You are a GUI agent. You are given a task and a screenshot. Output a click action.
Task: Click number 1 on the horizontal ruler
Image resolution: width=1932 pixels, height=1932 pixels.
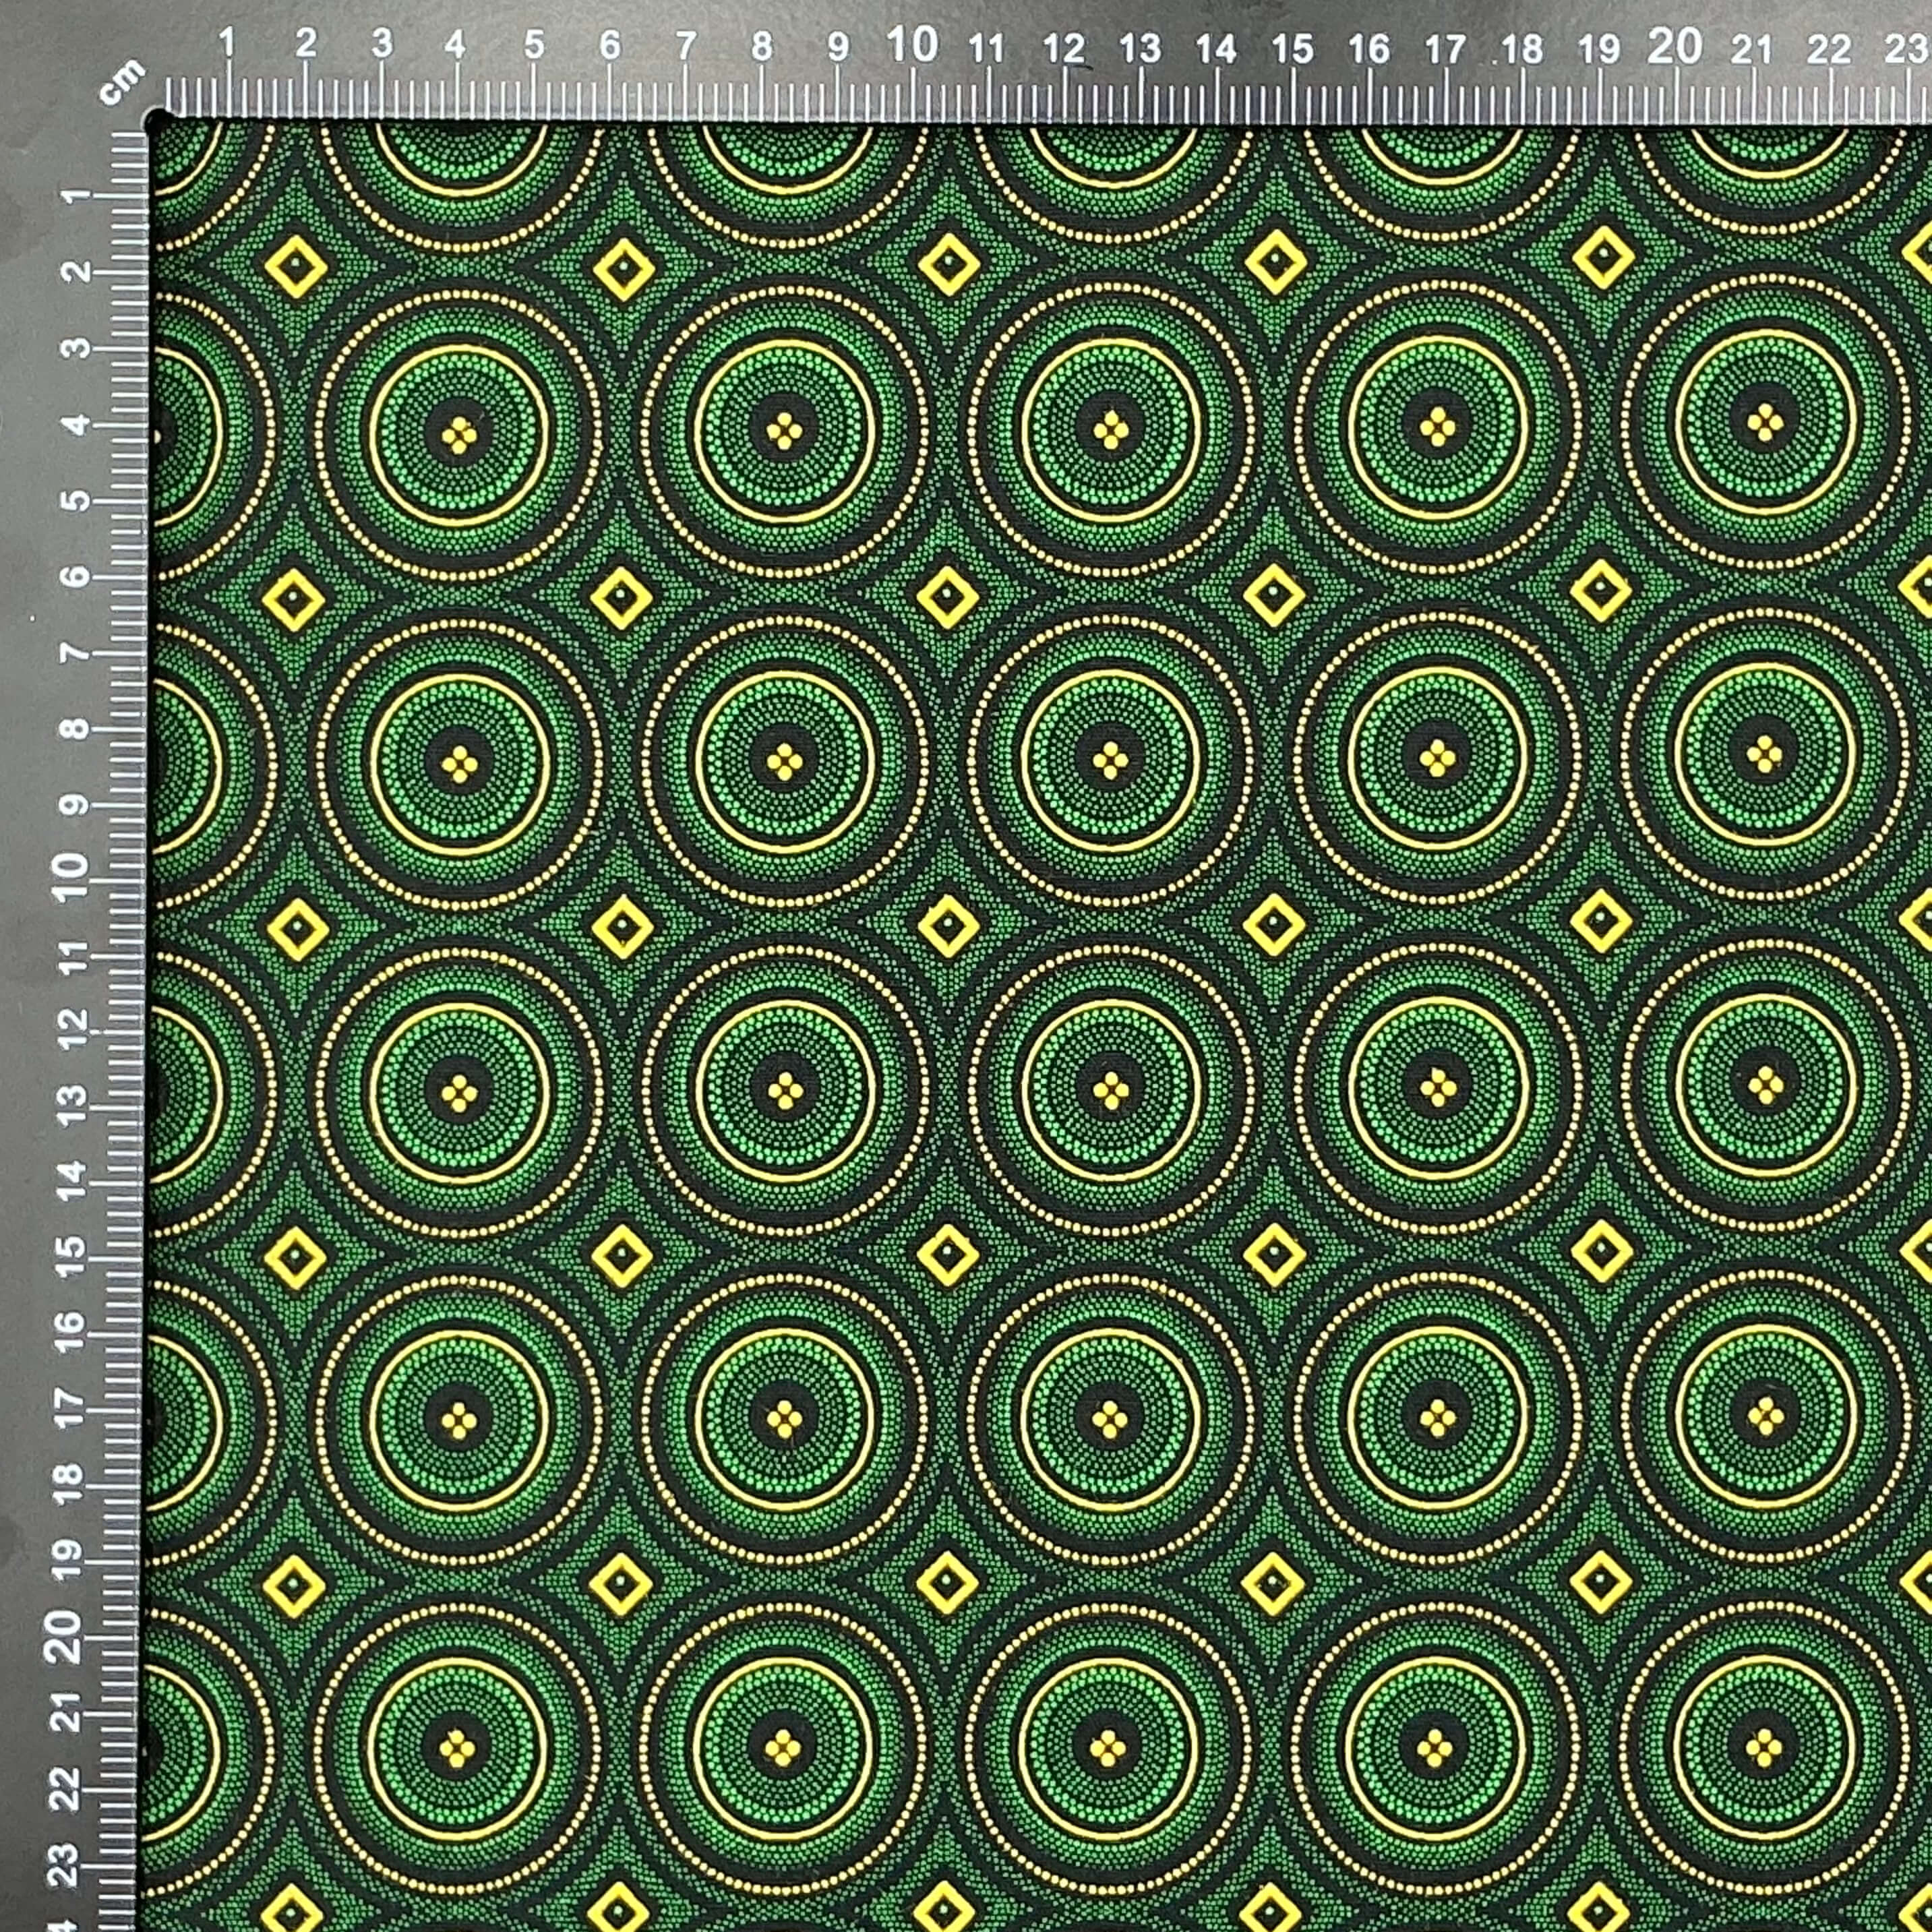coord(227,43)
